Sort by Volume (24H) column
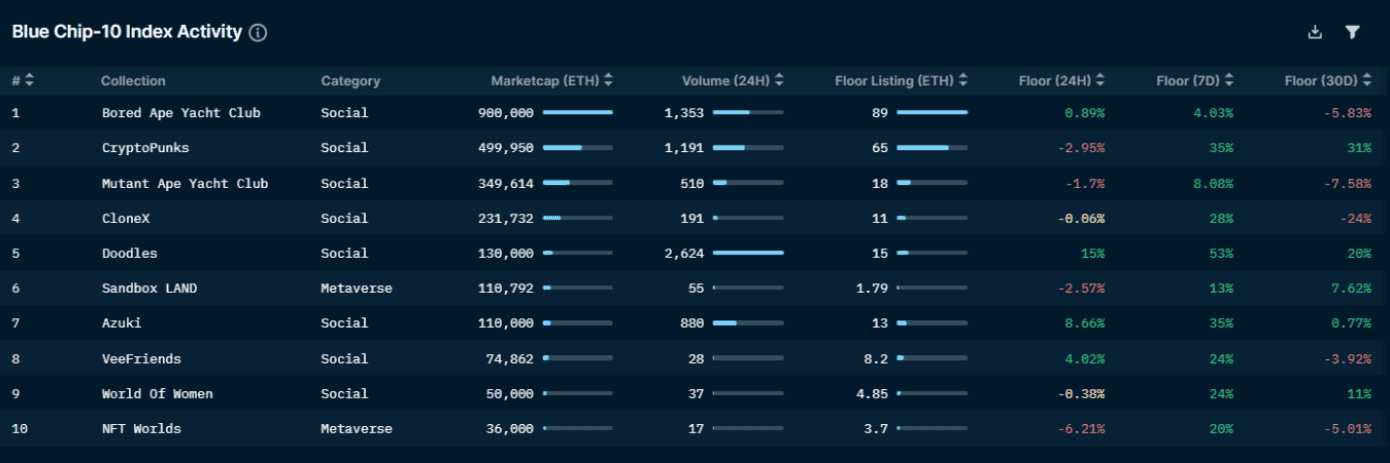Screen dimensions: 1390x463 pos(779,81)
